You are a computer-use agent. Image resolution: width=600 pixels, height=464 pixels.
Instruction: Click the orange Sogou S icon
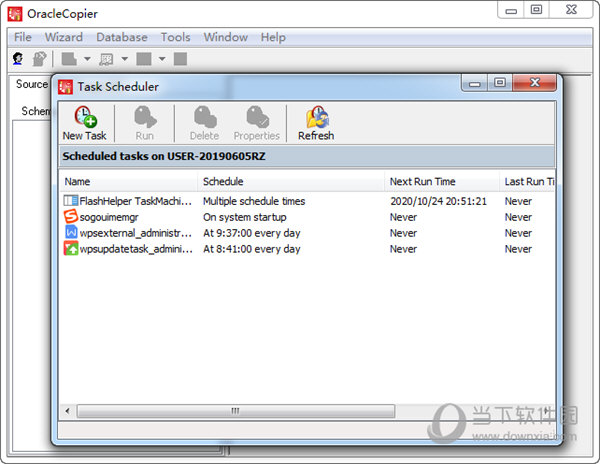(x=70, y=217)
